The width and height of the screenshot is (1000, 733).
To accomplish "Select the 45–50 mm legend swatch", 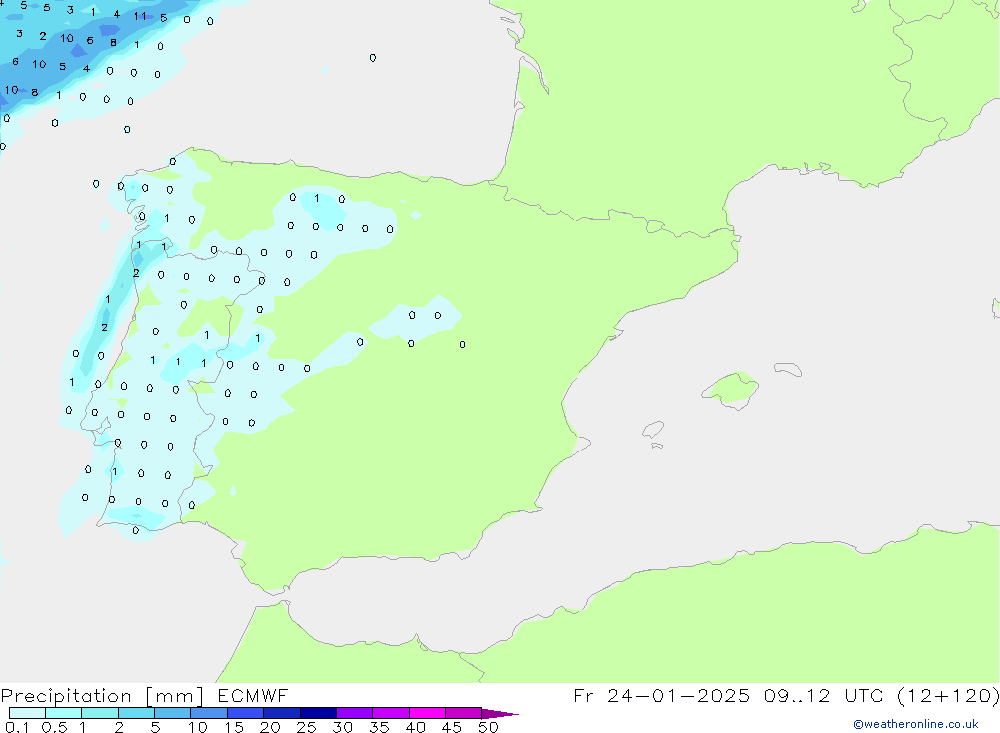I will tap(464, 713).
